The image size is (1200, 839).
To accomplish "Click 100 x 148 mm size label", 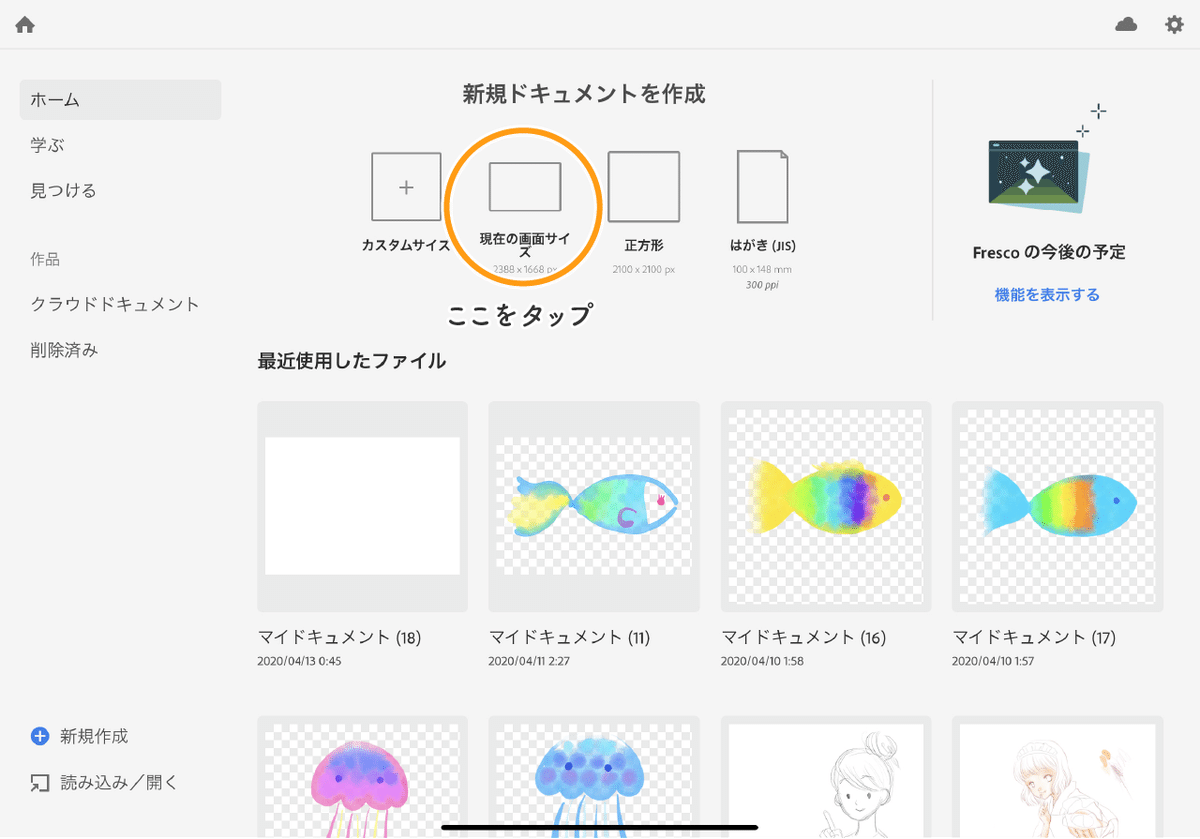I will [762, 270].
